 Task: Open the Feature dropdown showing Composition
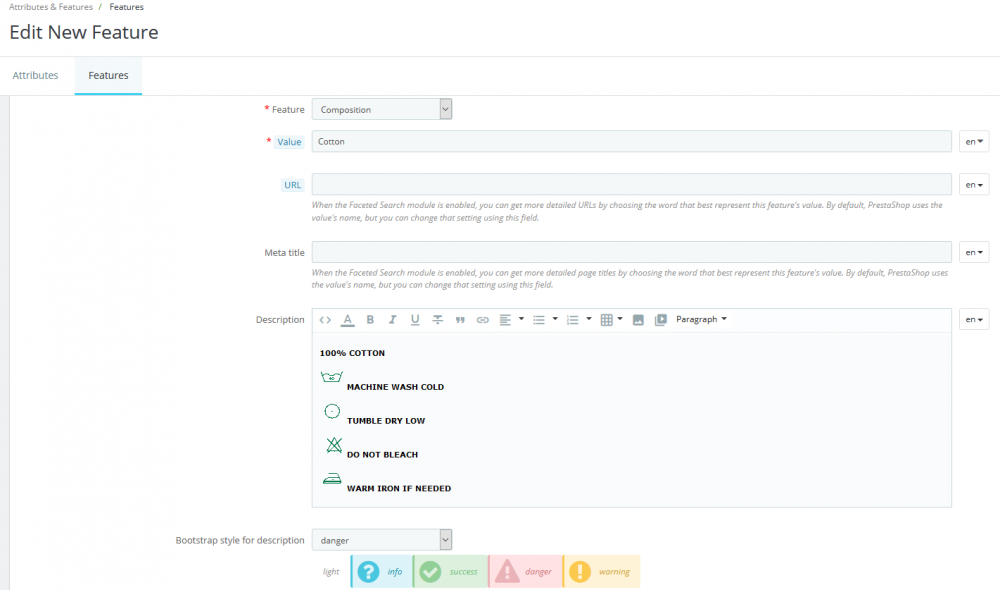coord(382,109)
